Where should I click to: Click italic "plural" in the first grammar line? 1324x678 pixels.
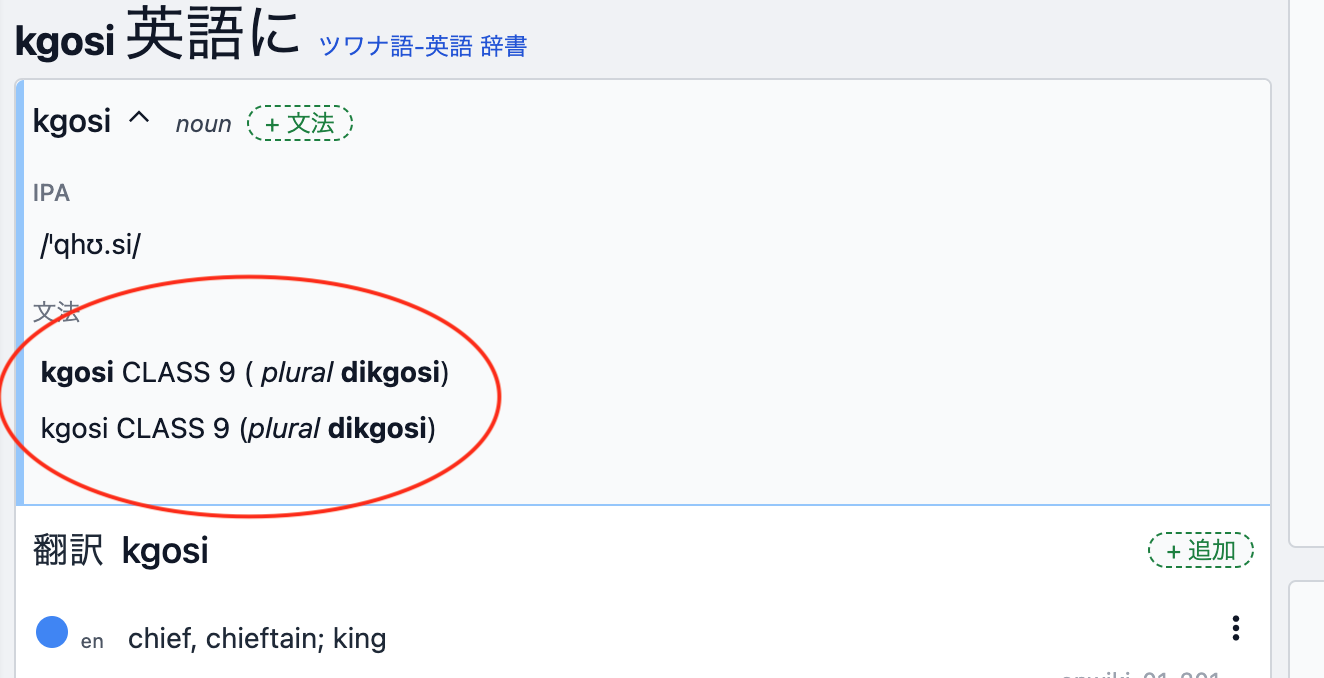(x=297, y=374)
